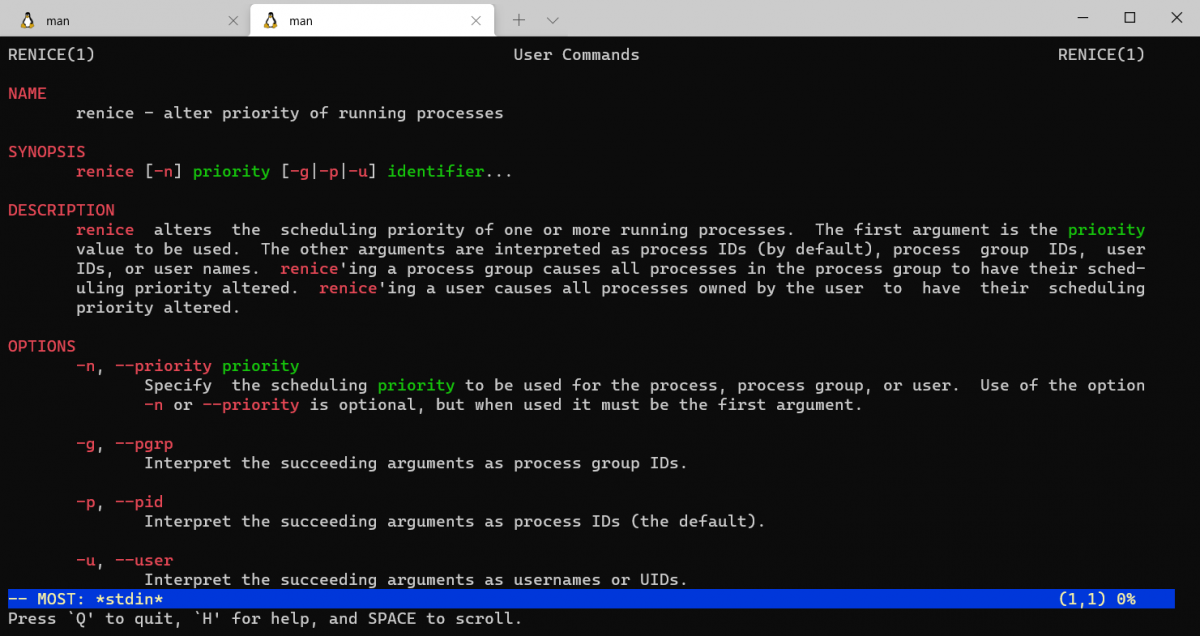Click the SYNOPSIS section heading
This screenshot has height=636, width=1200.
(47, 152)
